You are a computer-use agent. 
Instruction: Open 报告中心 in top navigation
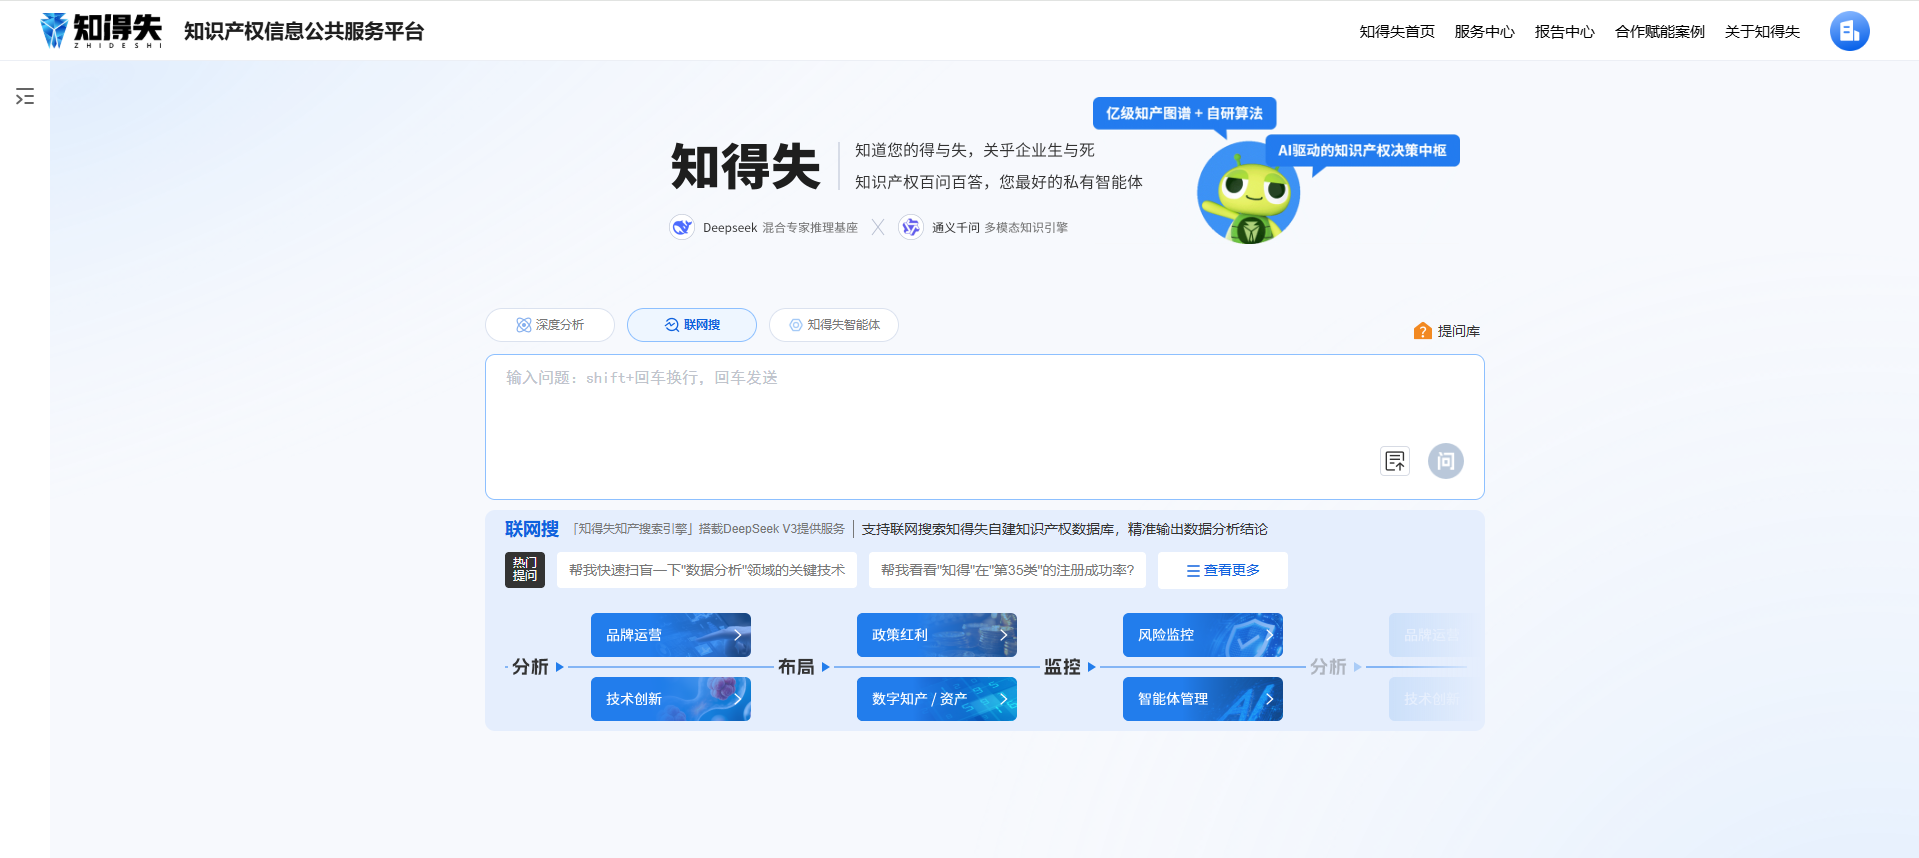(x=1564, y=32)
